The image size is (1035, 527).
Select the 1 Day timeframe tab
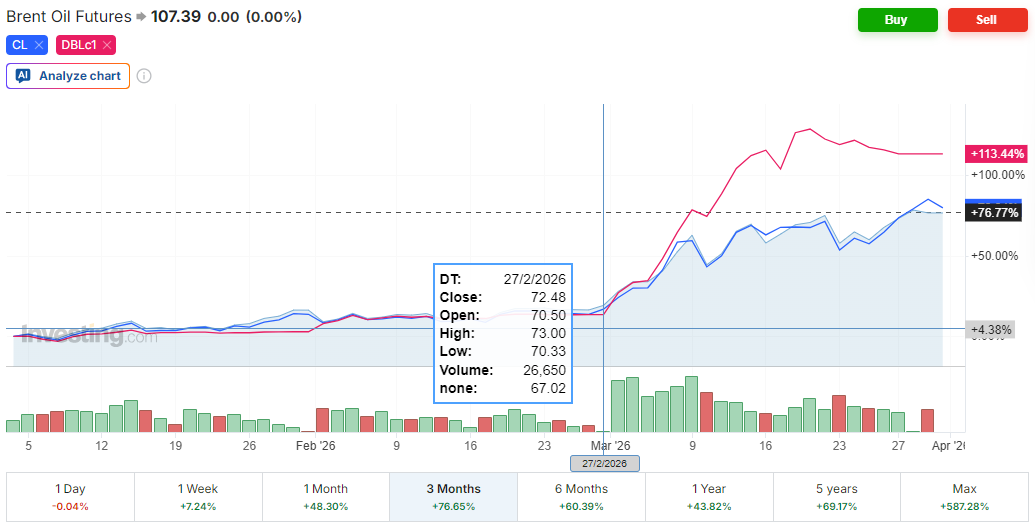[x=70, y=497]
